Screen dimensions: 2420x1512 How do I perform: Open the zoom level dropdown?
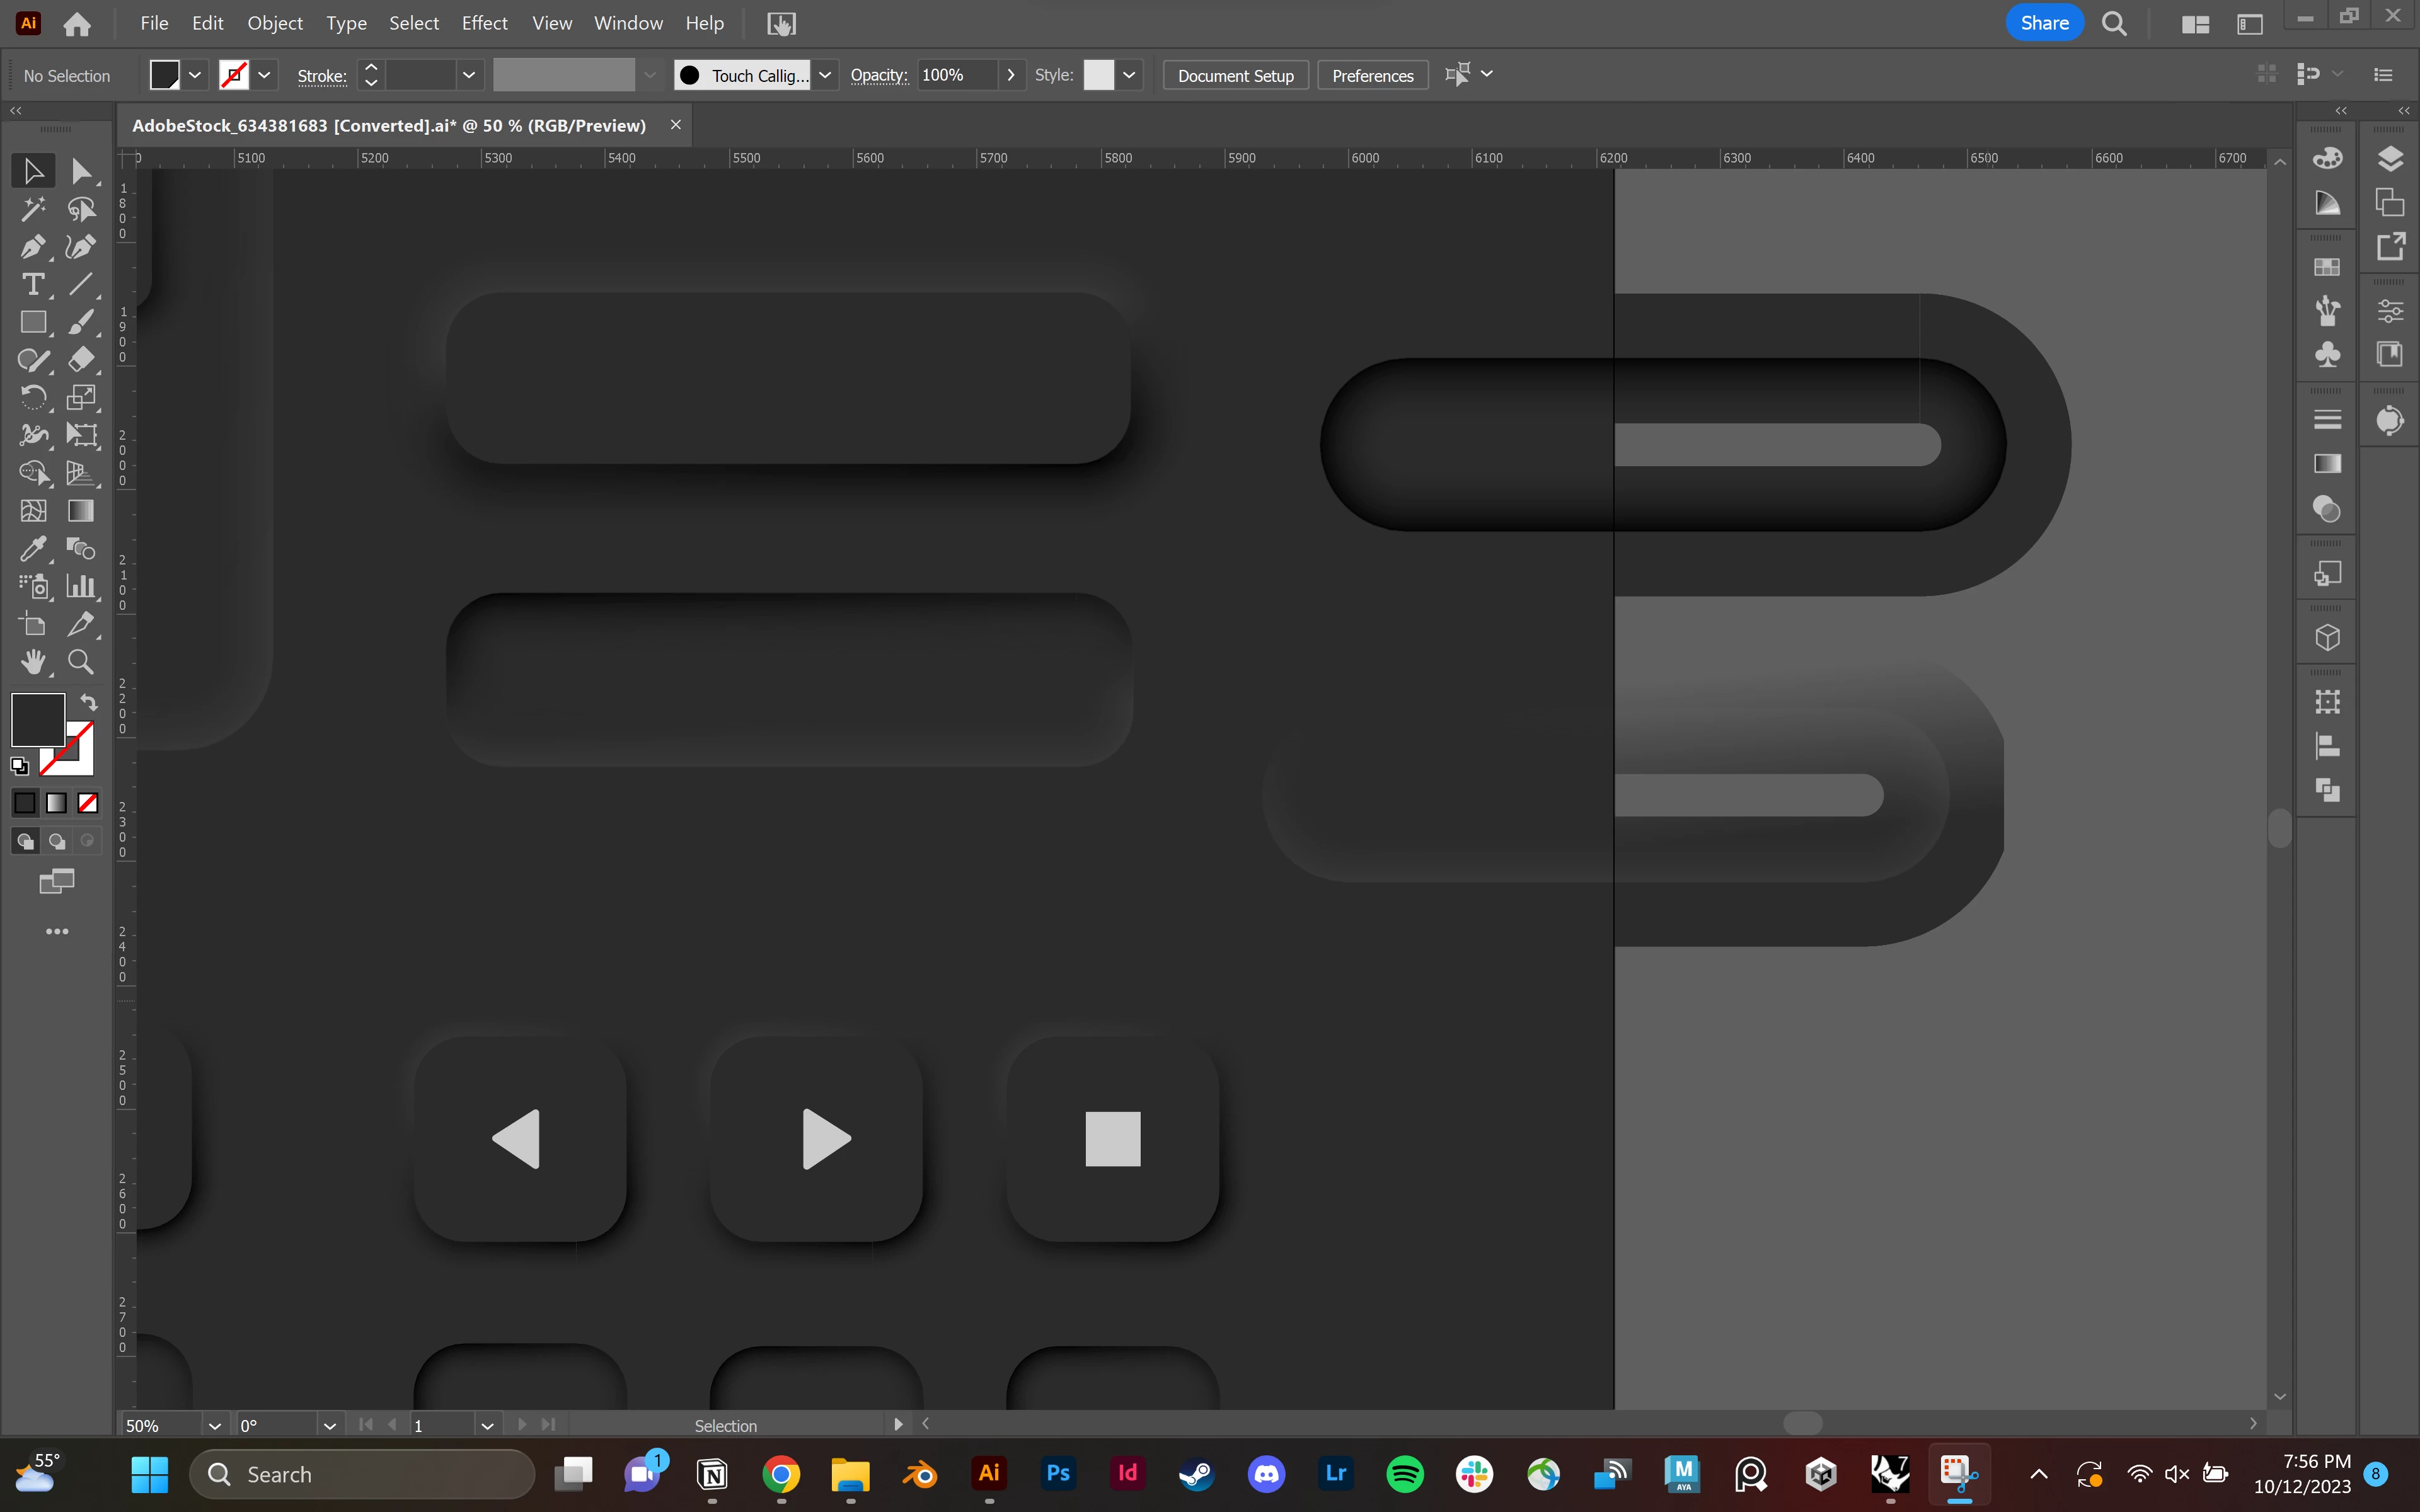tap(214, 1425)
